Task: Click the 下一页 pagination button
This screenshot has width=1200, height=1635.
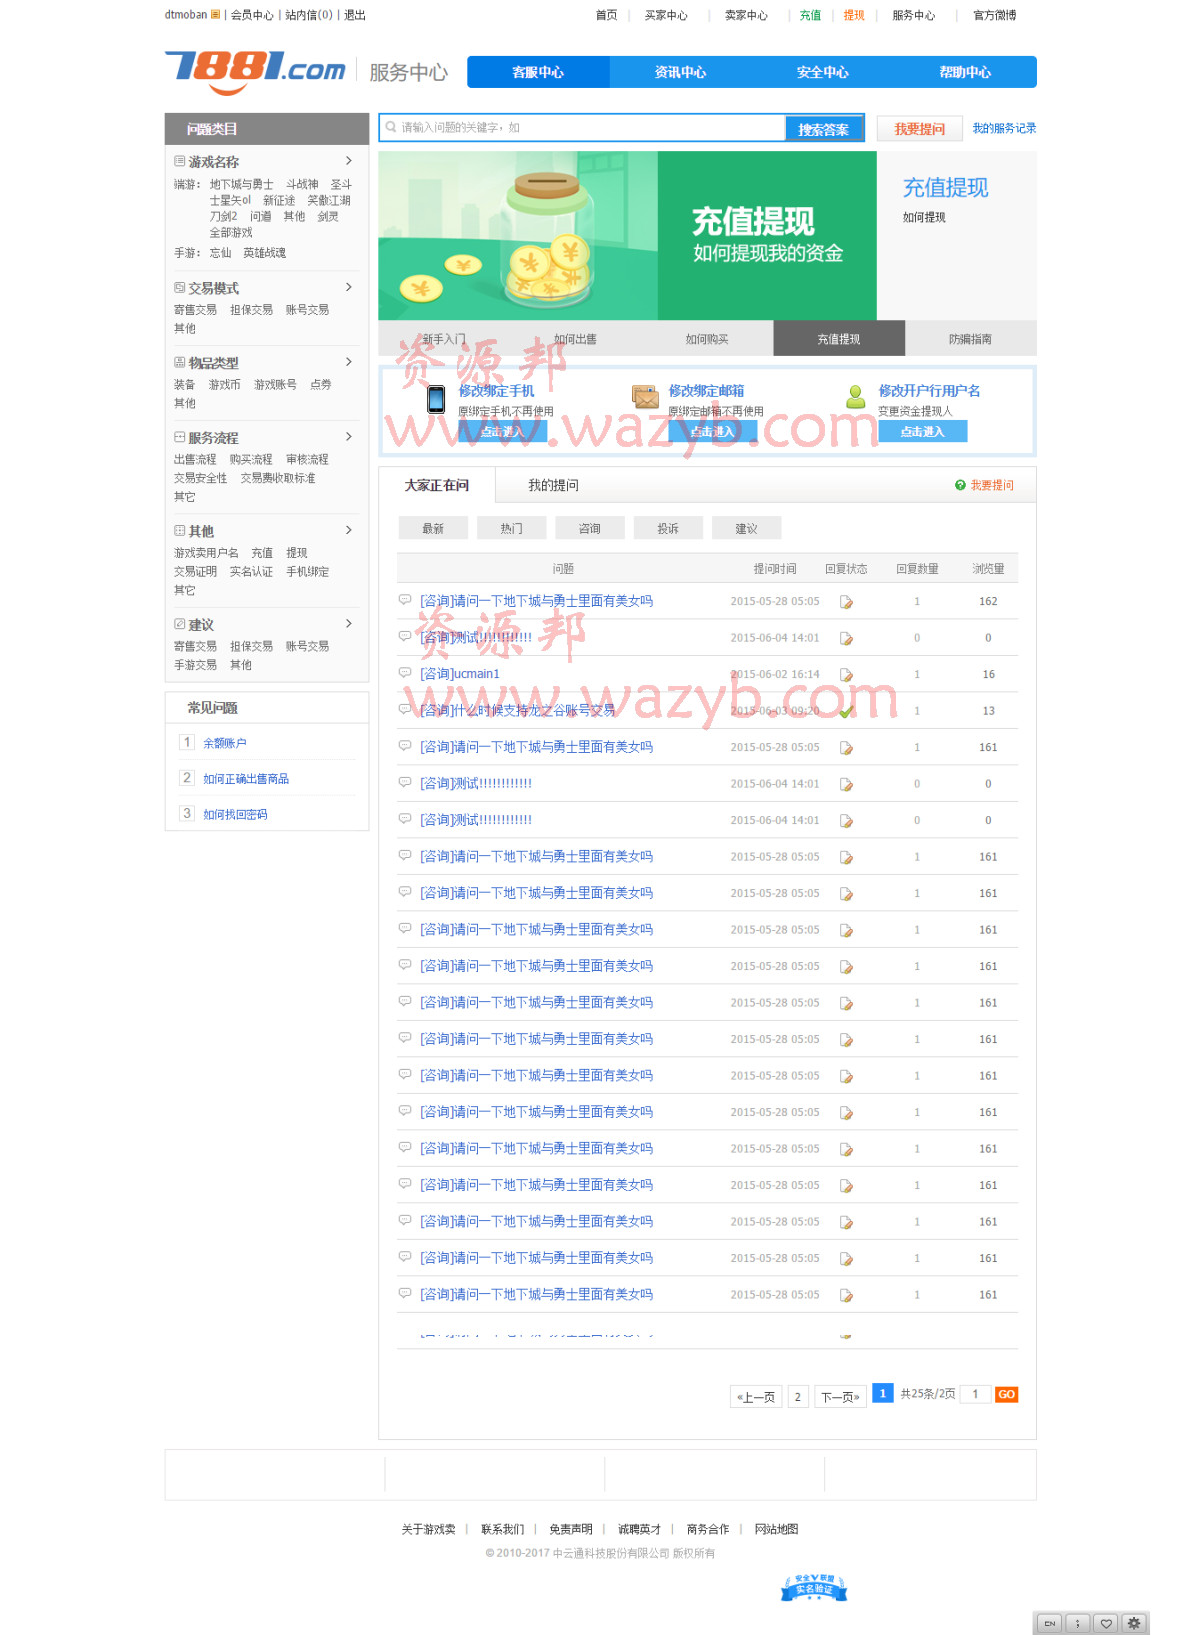Action: 840,1396
